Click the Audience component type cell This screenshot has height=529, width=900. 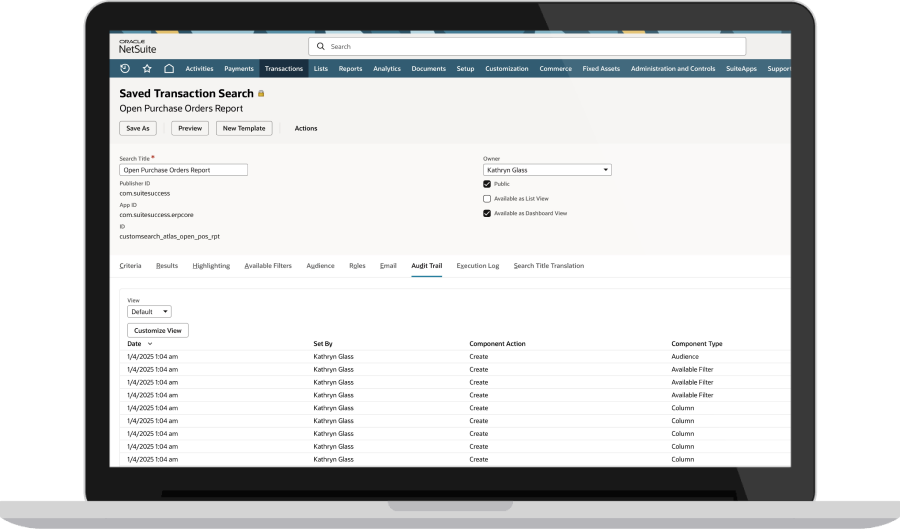(685, 357)
